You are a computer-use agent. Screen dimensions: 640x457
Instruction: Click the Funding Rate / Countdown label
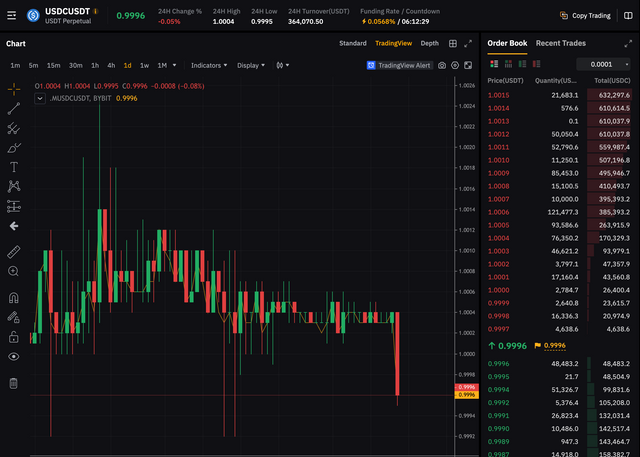tap(400, 11)
